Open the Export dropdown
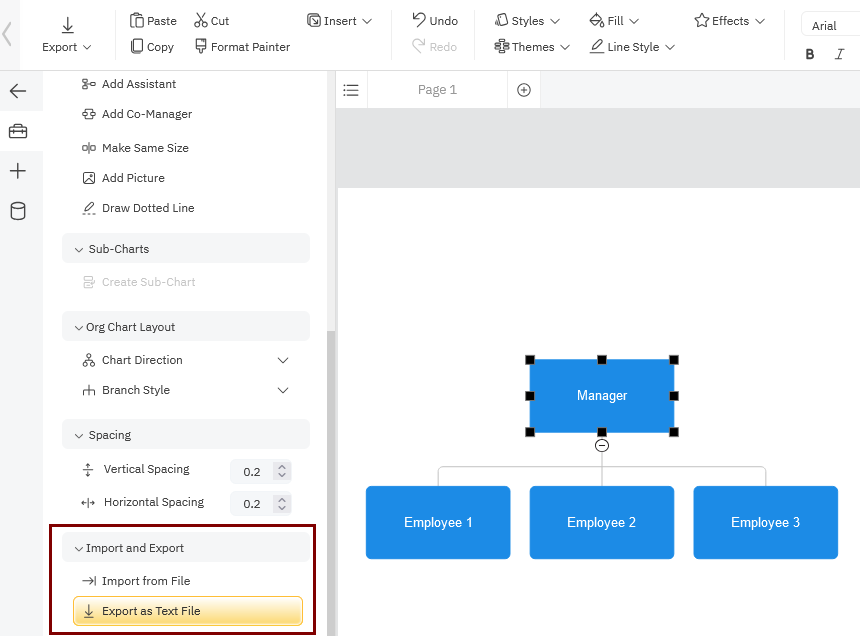This screenshot has height=636, width=860. [x=67, y=47]
